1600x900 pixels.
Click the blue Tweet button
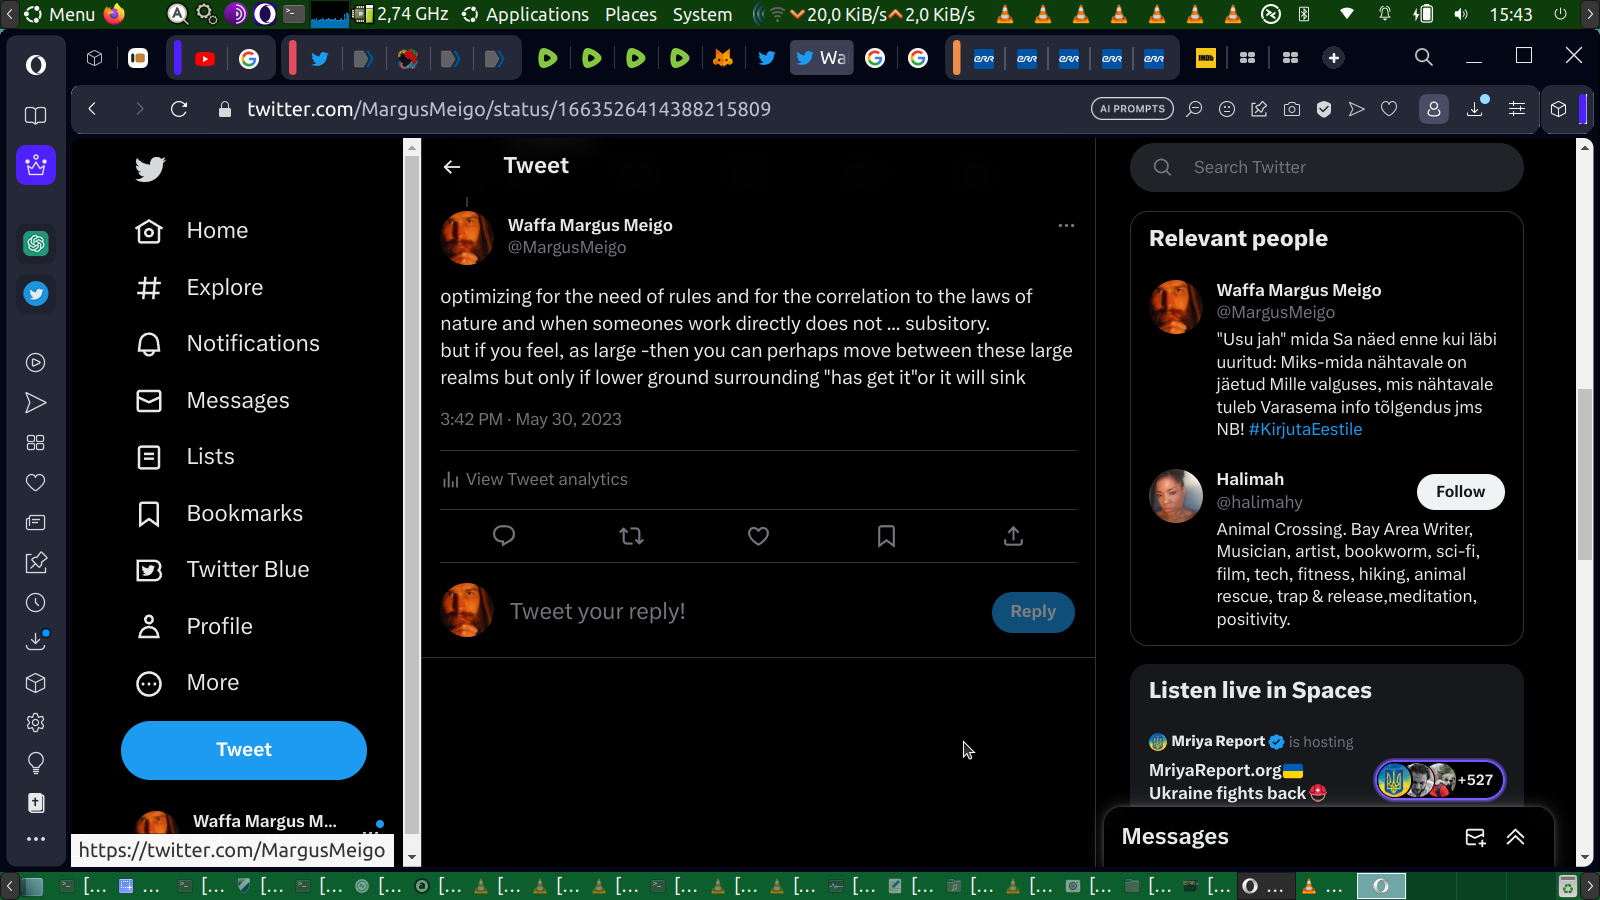244,750
